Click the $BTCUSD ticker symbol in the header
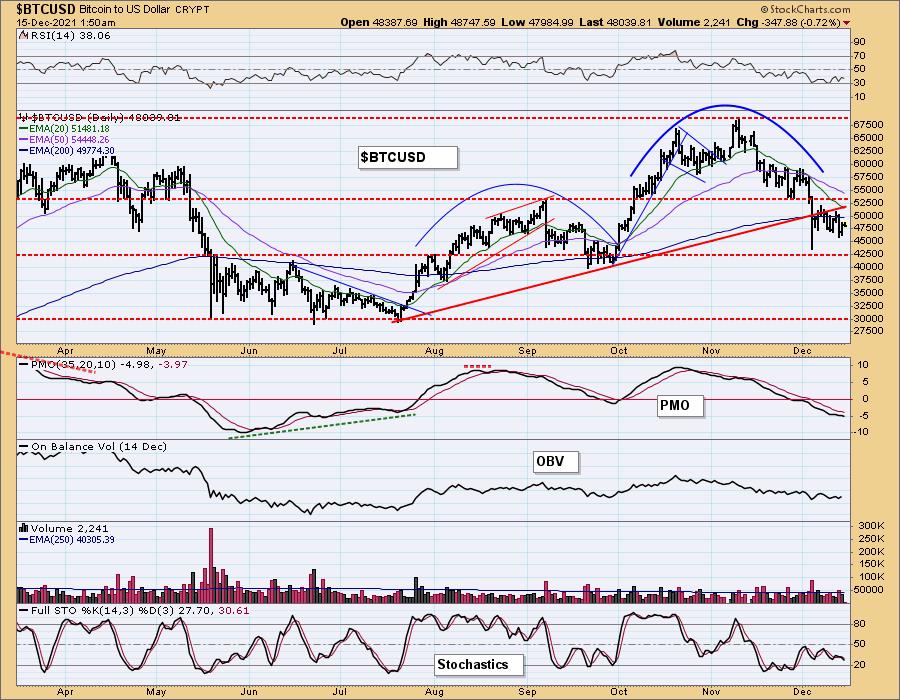 pyautogui.click(x=46, y=9)
